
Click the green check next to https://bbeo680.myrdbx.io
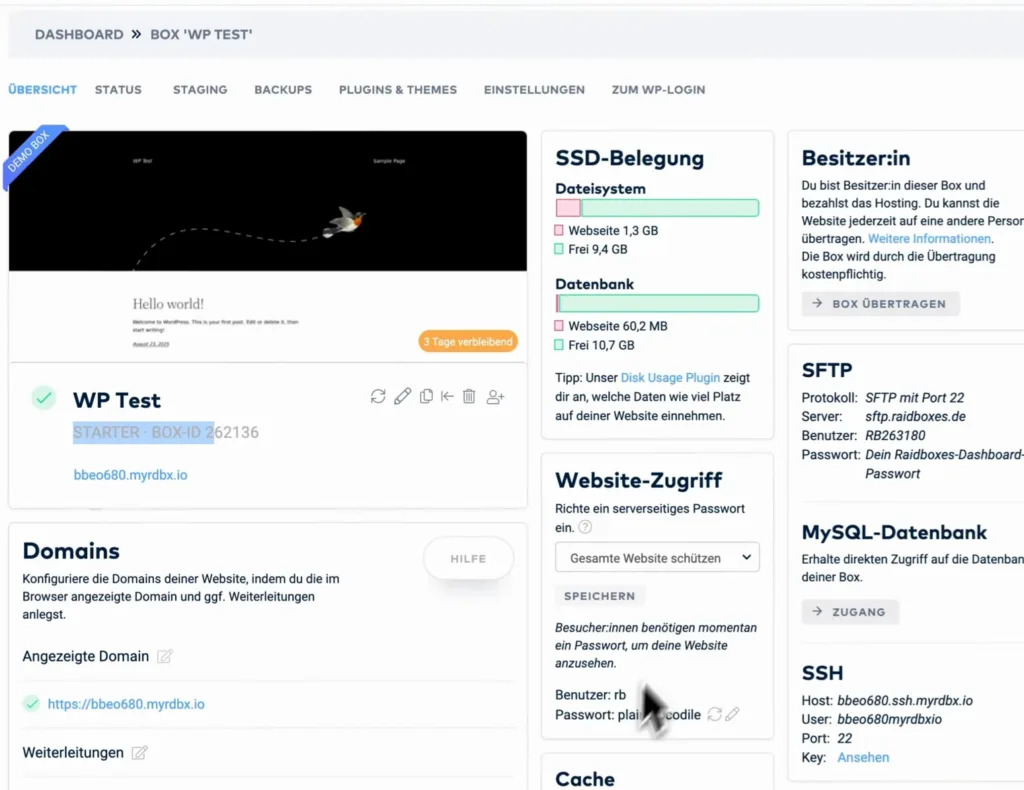(31, 704)
